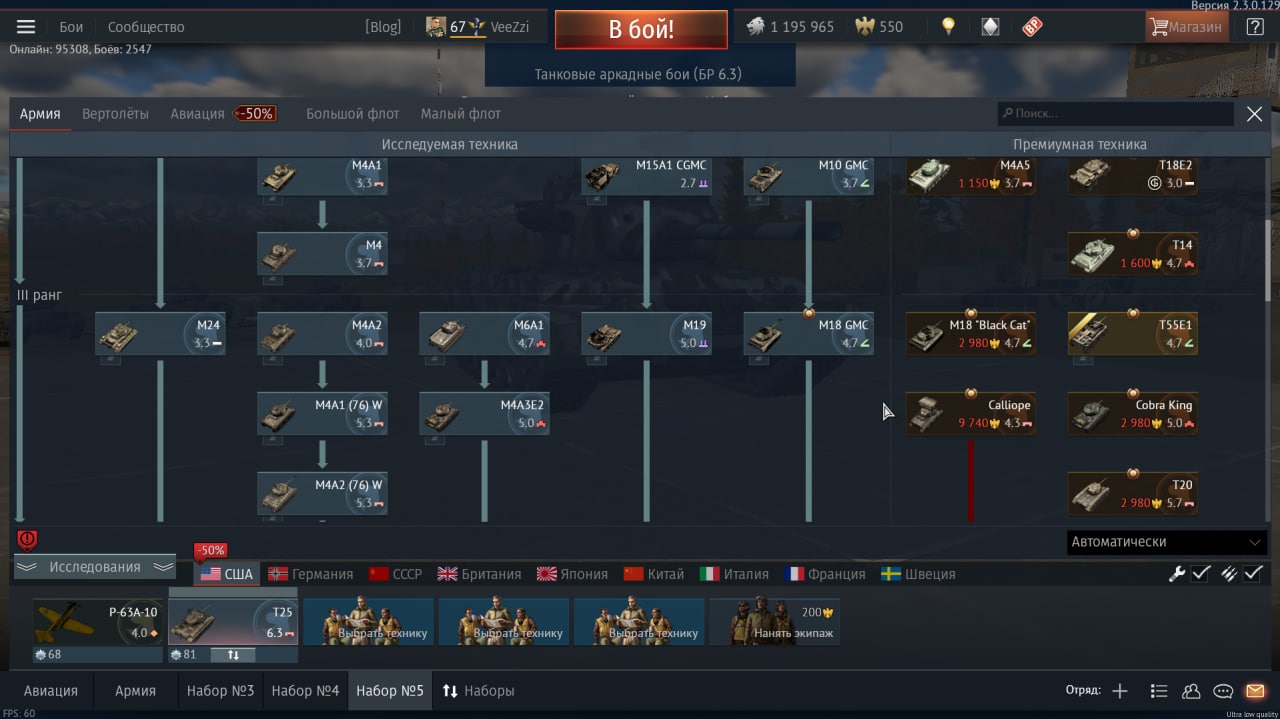Open the Магазин shop button
The height and width of the screenshot is (719, 1280).
[x=1186, y=27]
